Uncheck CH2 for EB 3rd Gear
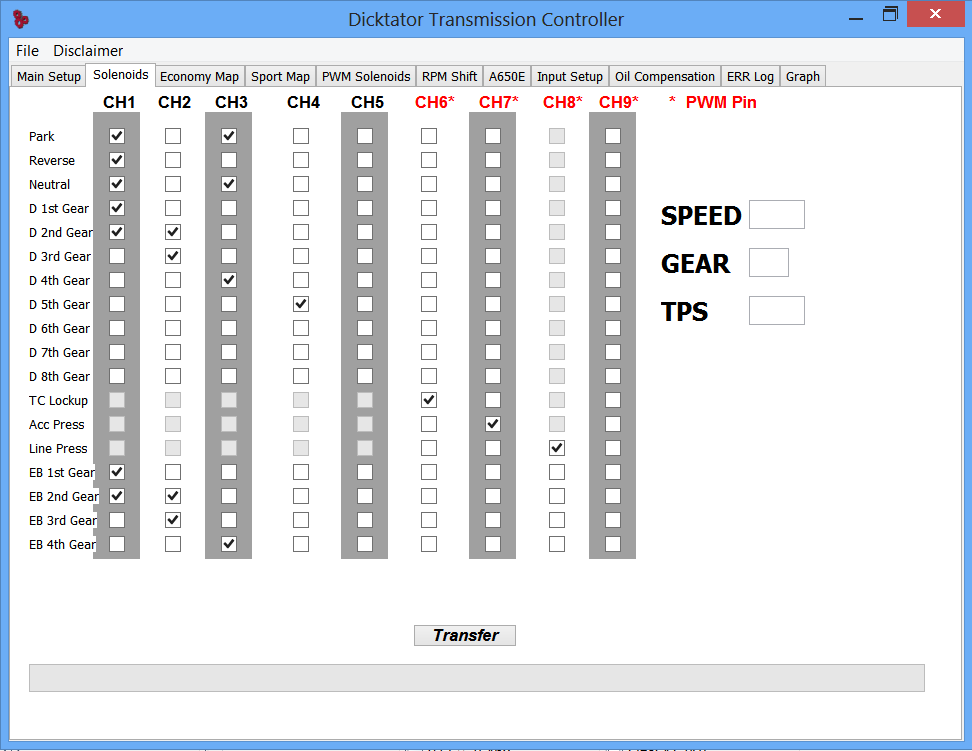 173,520
